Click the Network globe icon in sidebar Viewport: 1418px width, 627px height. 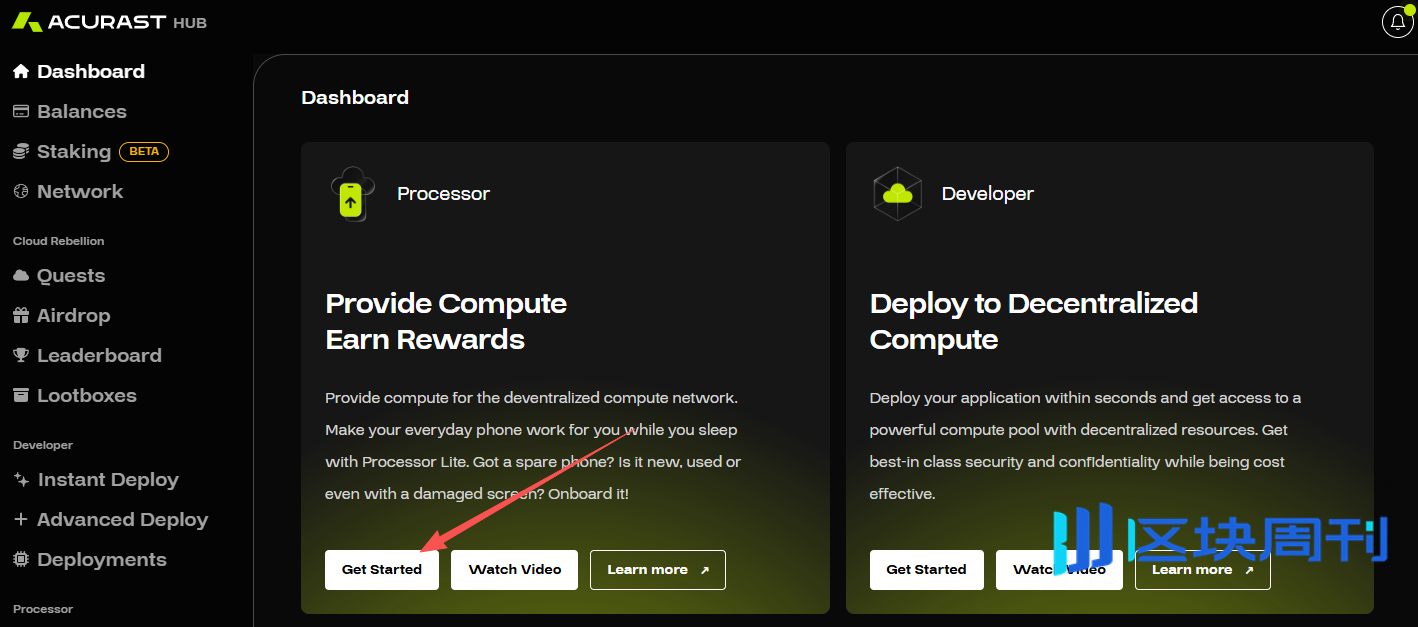pyautogui.click(x=21, y=192)
